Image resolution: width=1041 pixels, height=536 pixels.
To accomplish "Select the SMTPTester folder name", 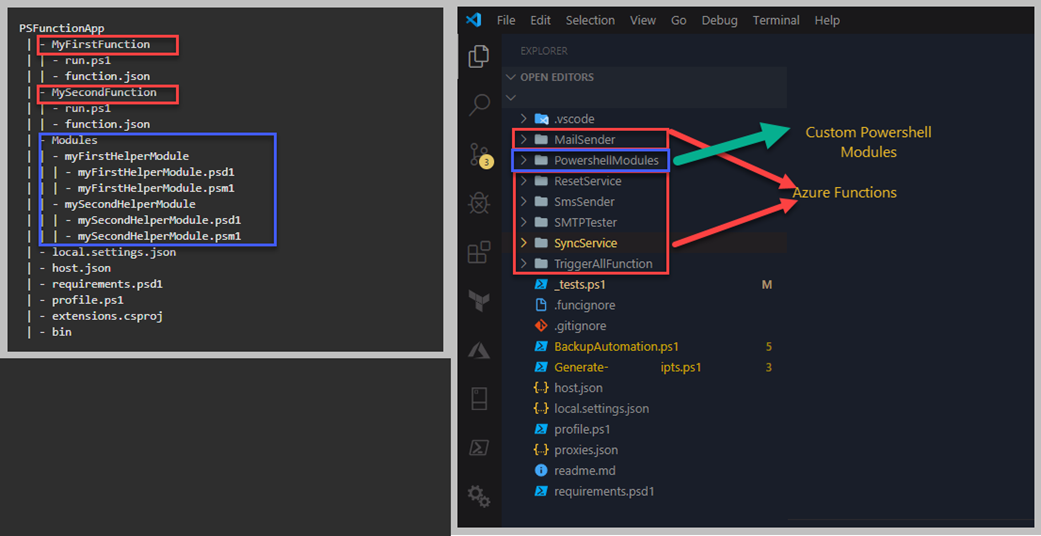I will [x=586, y=222].
